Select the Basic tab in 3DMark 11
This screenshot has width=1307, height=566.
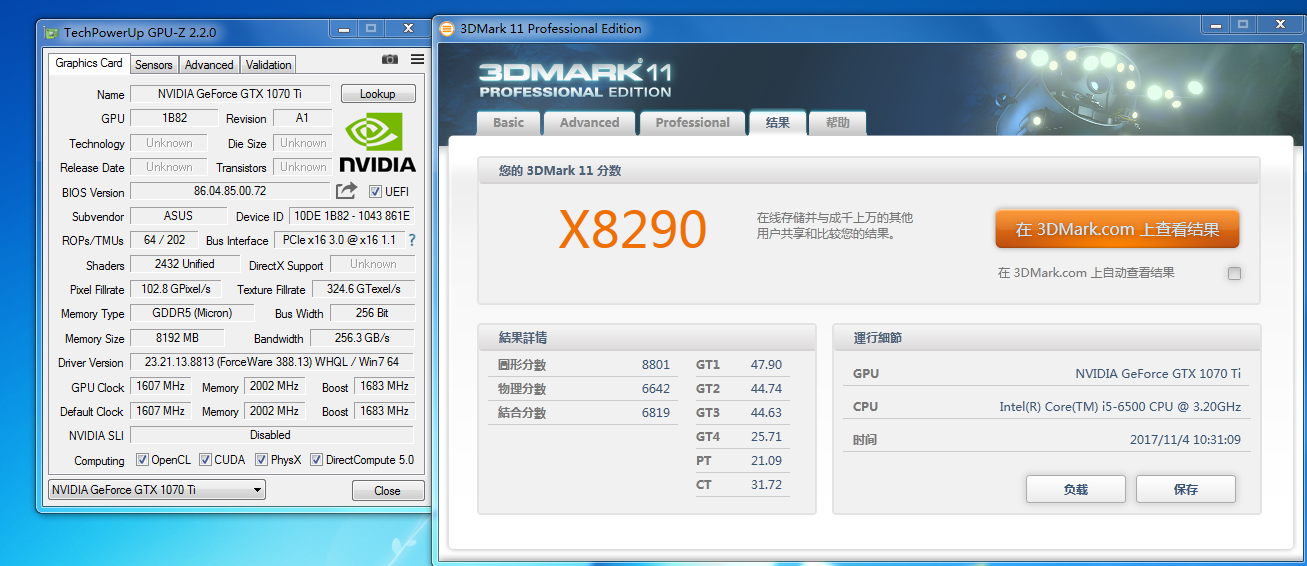[x=508, y=123]
